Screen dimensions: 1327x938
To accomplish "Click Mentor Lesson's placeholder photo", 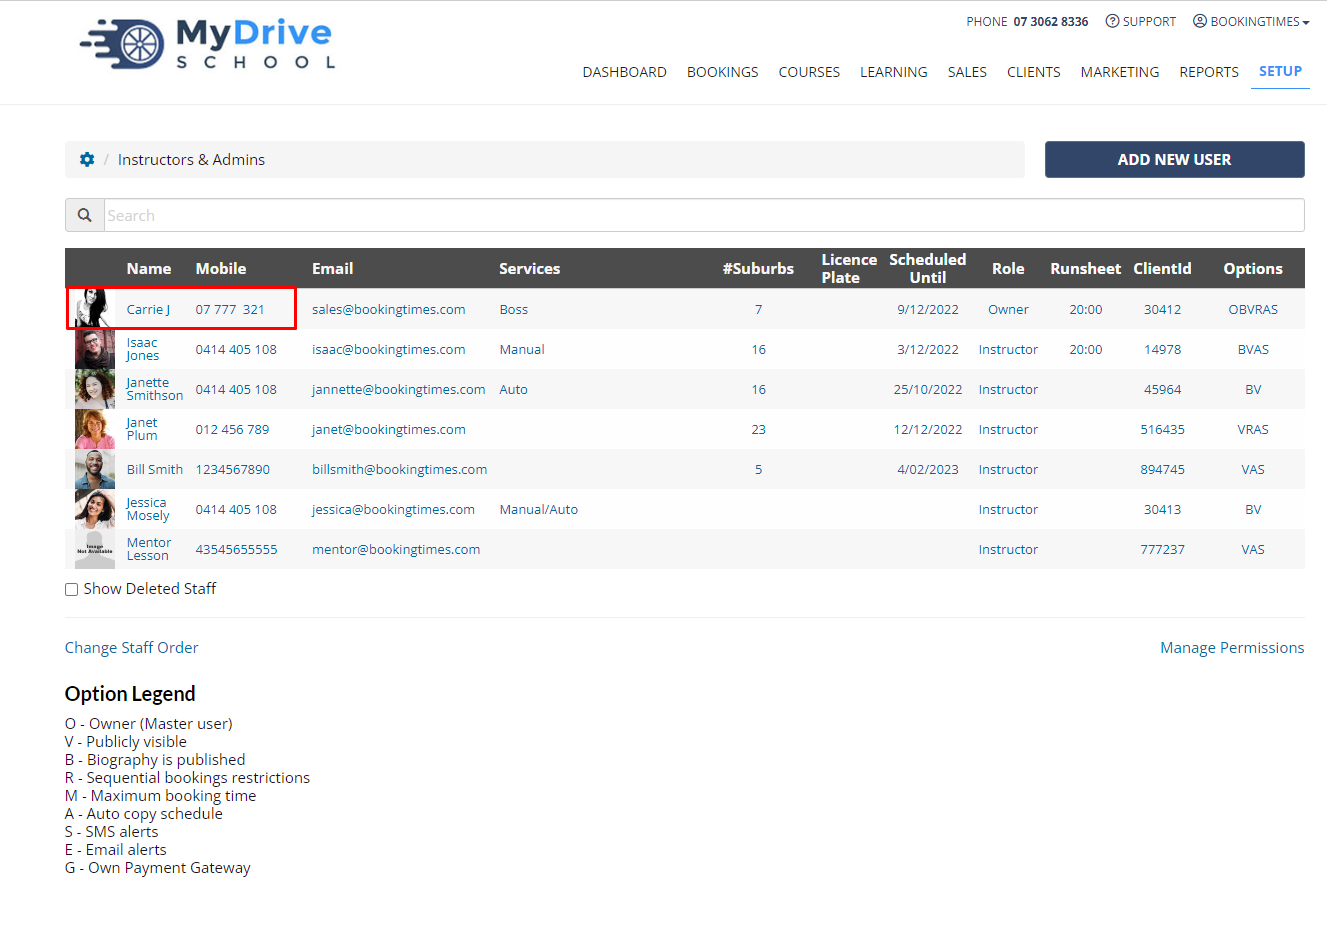I will point(95,549).
